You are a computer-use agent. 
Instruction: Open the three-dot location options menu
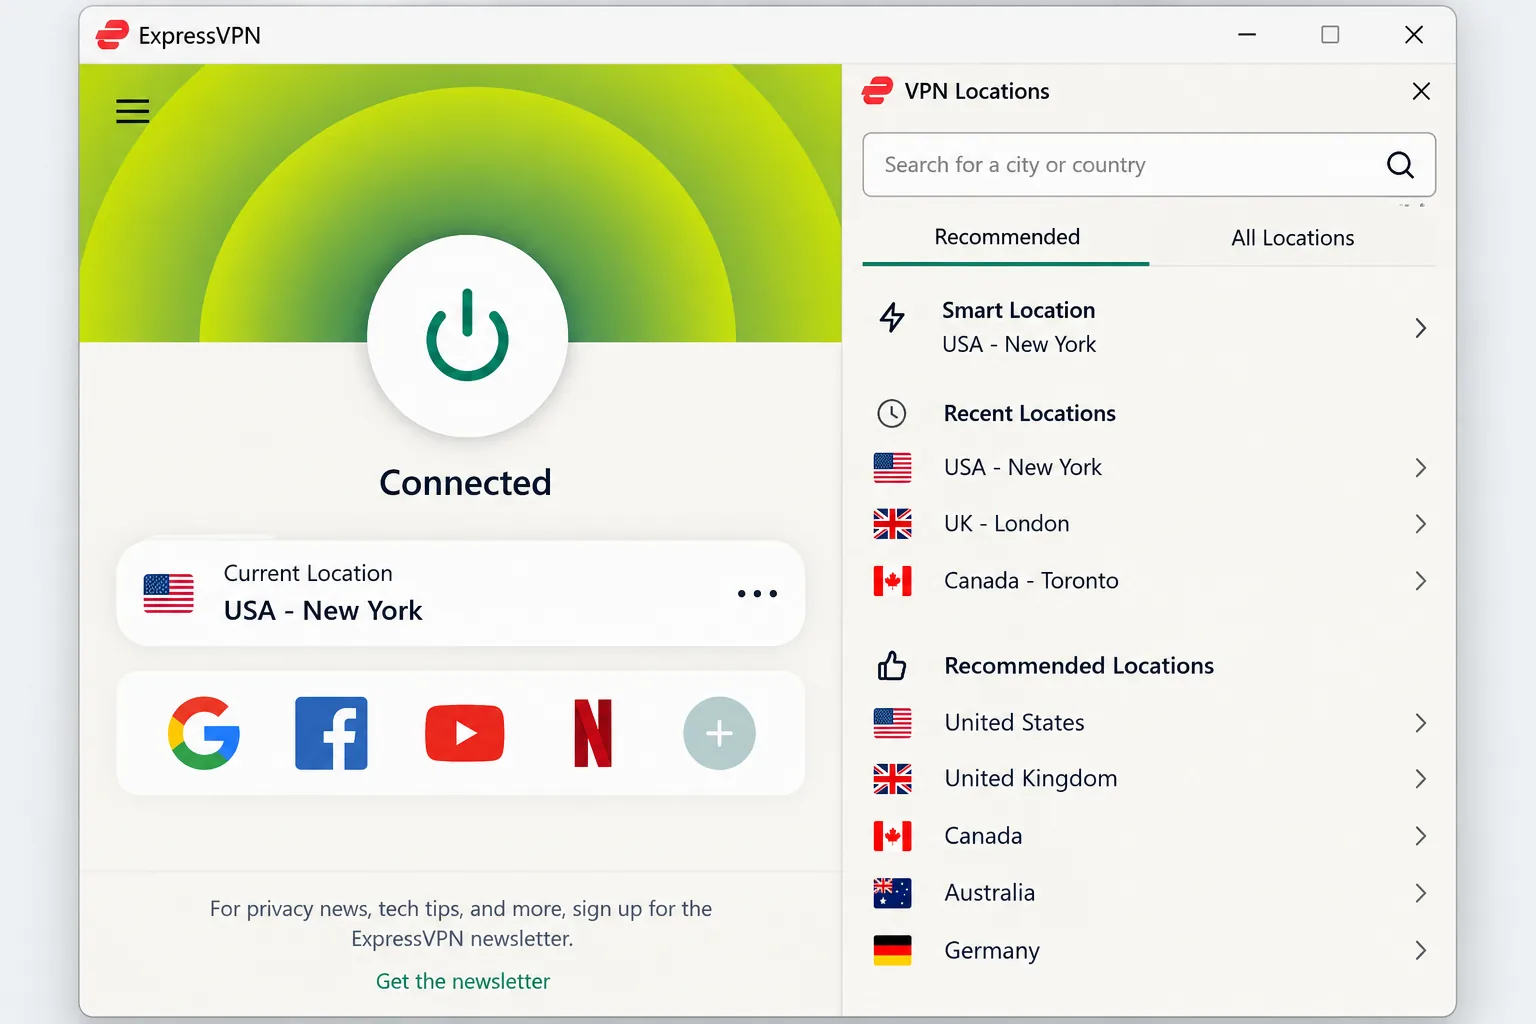[x=757, y=594]
